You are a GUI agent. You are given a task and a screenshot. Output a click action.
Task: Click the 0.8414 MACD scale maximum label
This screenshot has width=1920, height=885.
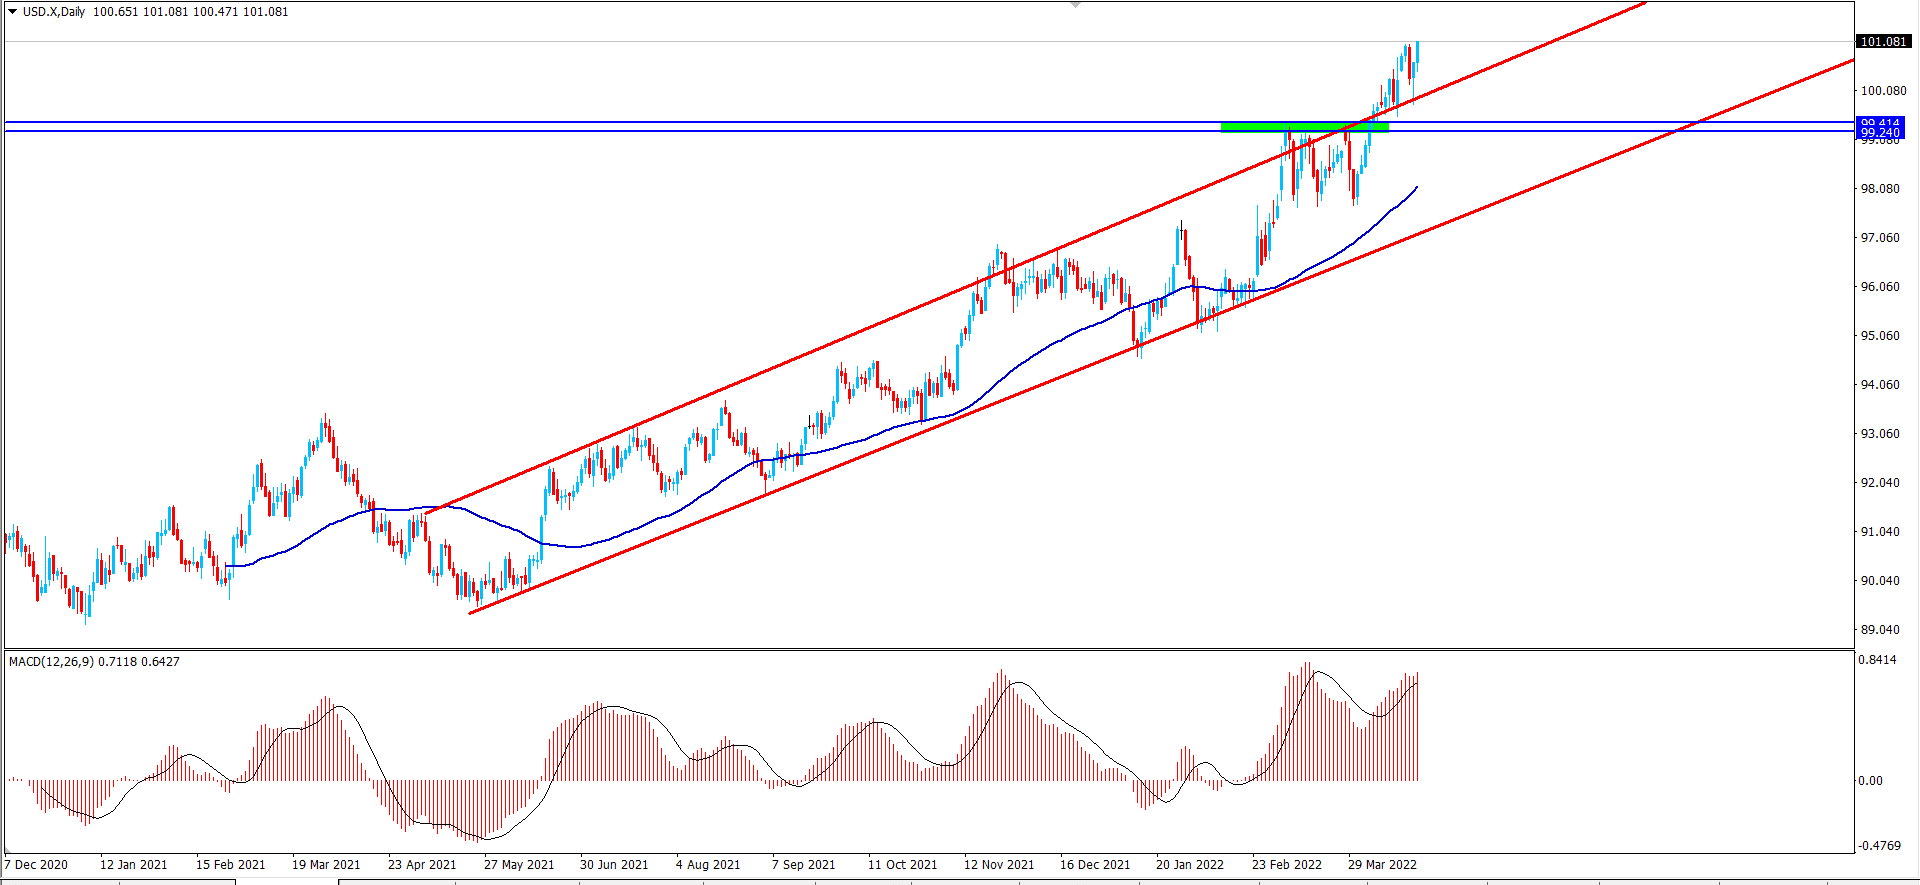tap(1876, 660)
